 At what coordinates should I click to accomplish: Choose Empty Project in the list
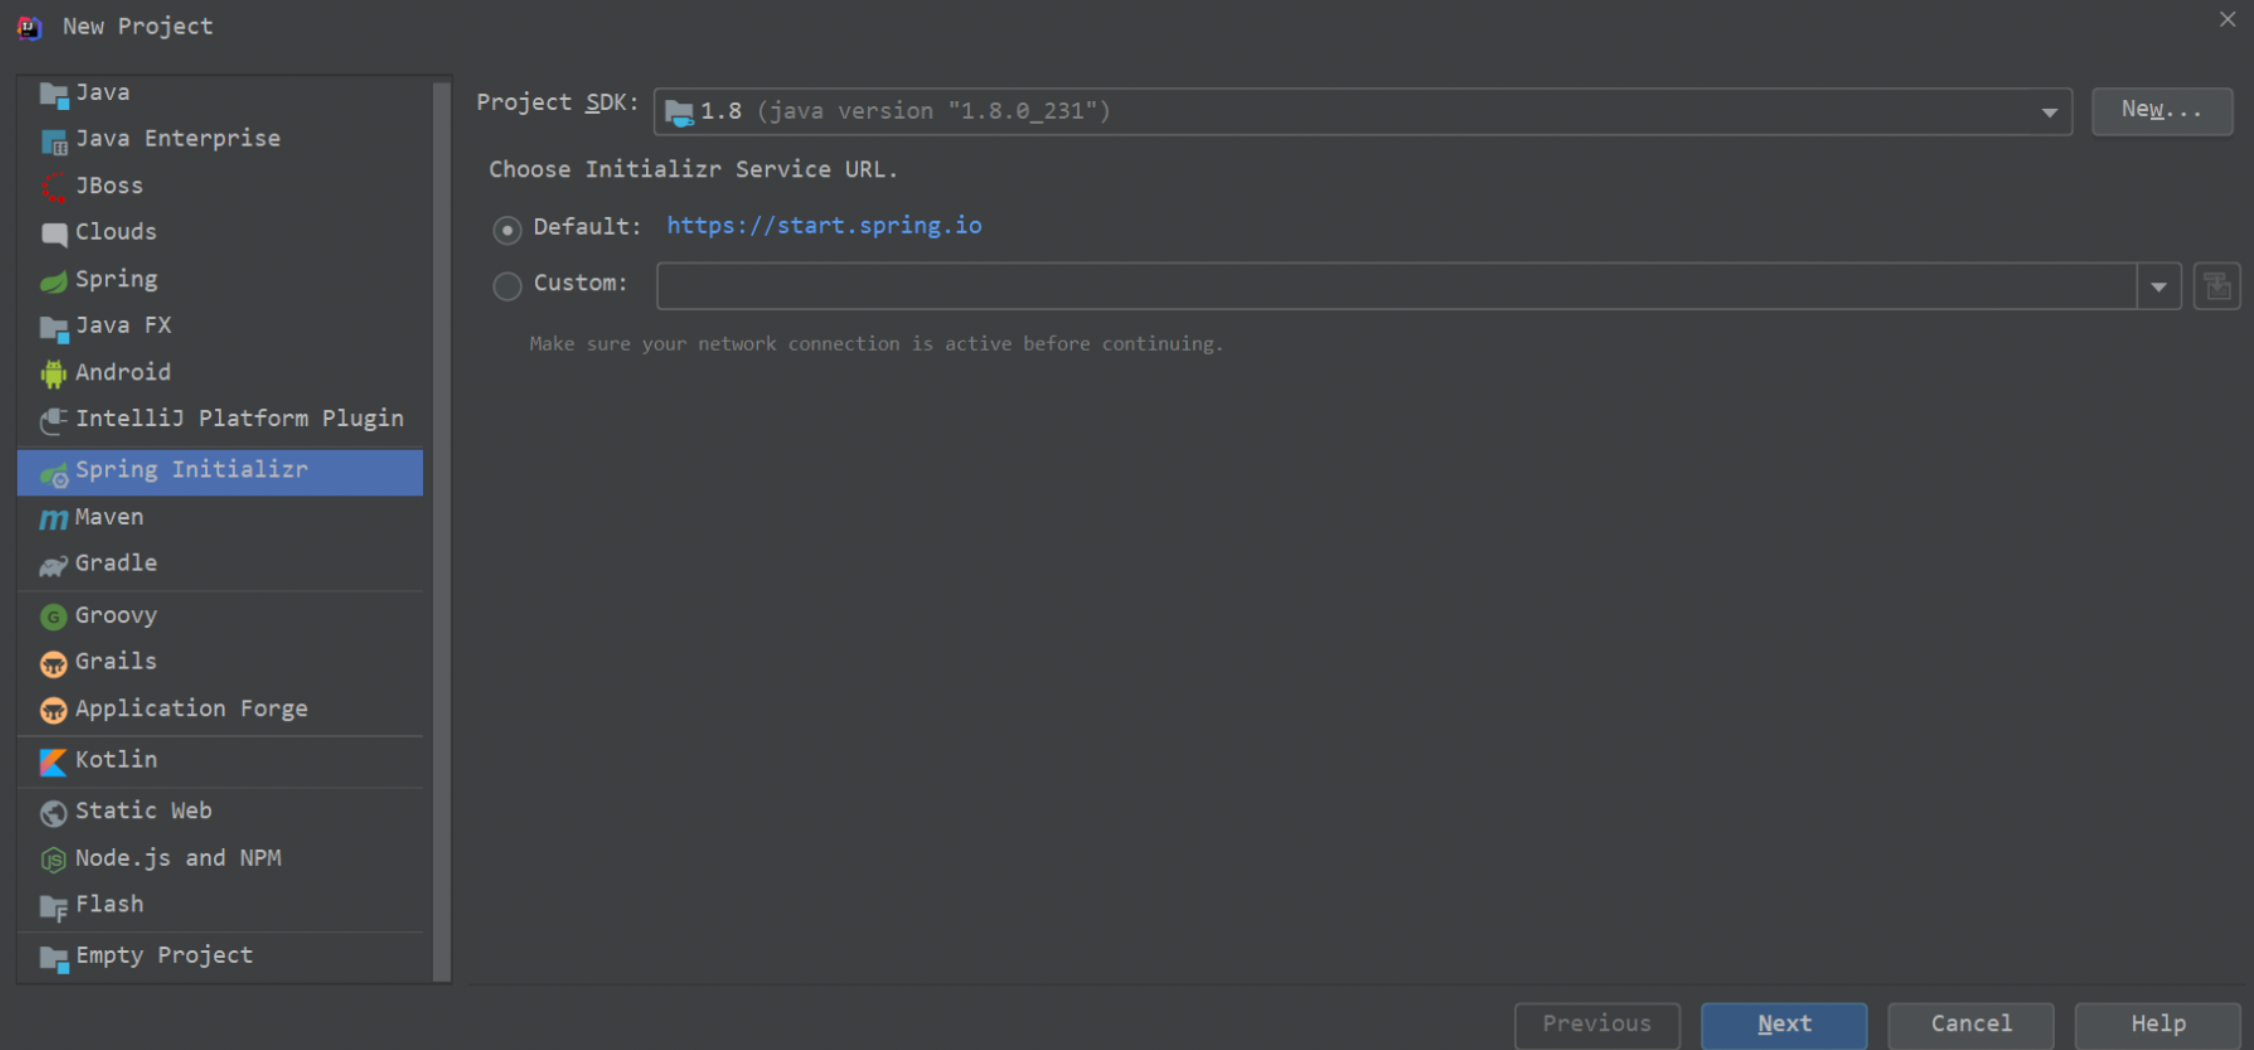tap(220, 956)
